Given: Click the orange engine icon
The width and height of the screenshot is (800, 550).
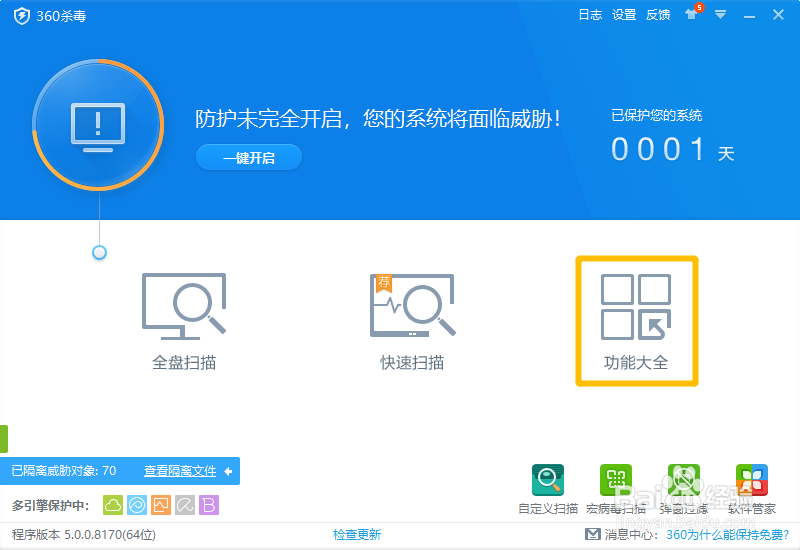Looking at the screenshot, I should tap(161, 505).
